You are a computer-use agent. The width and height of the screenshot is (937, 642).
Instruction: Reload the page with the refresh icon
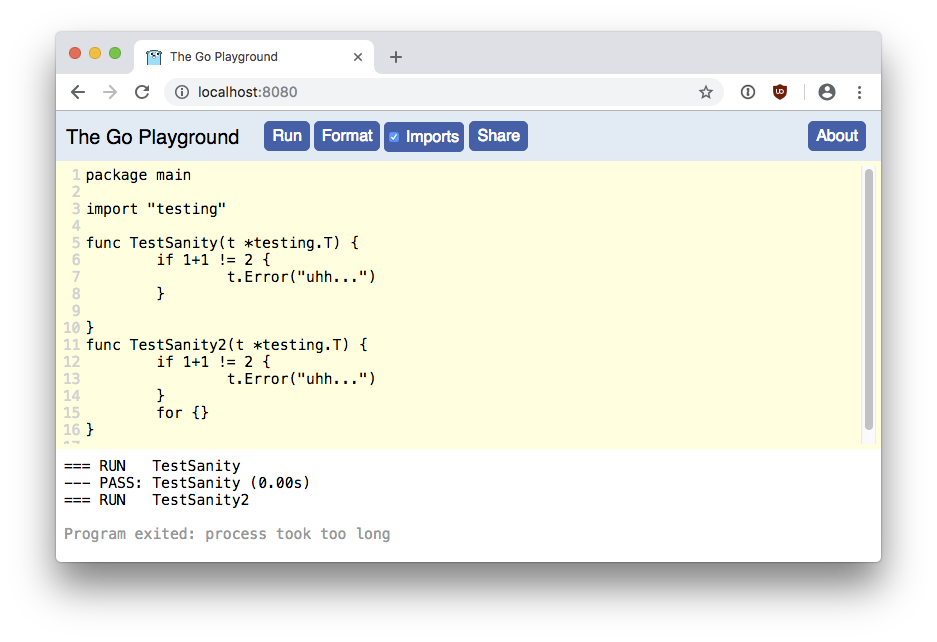pyautogui.click(x=142, y=92)
